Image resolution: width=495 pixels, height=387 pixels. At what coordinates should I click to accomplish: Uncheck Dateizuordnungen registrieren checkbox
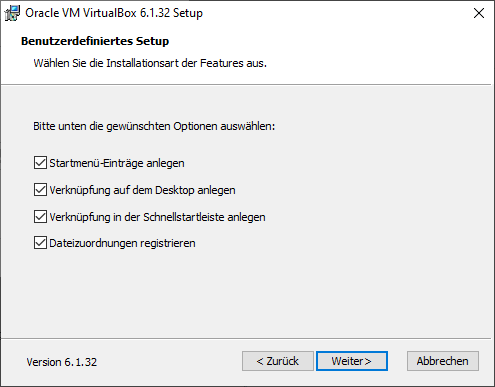pos(40,243)
